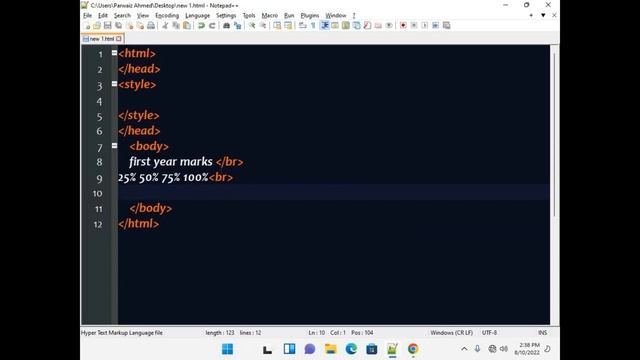
Task: Open File Explorer from taskbar
Action: coord(330,349)
